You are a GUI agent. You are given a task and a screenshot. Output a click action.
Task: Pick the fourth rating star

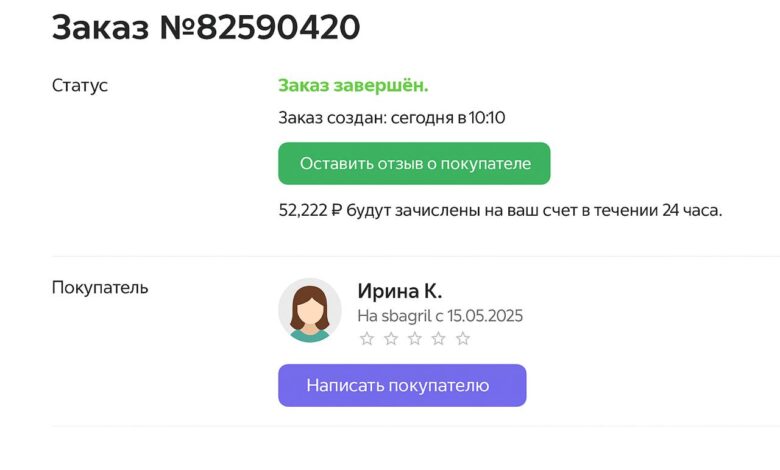coord(439,339)
